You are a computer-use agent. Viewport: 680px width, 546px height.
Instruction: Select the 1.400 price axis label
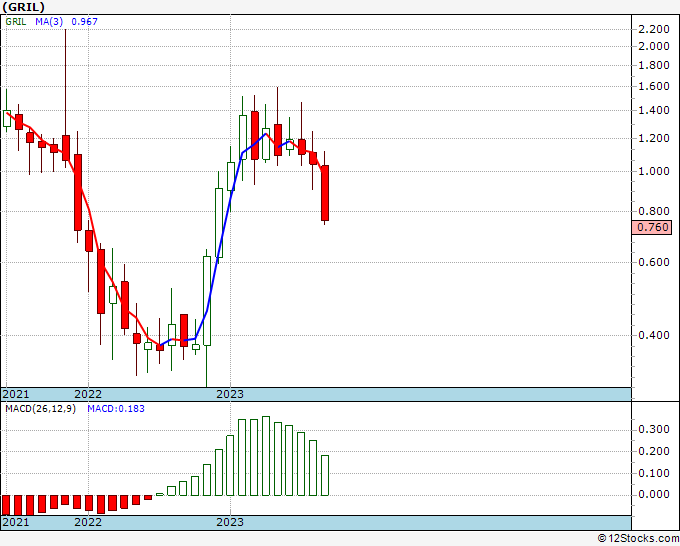click(x=654, y=110)
